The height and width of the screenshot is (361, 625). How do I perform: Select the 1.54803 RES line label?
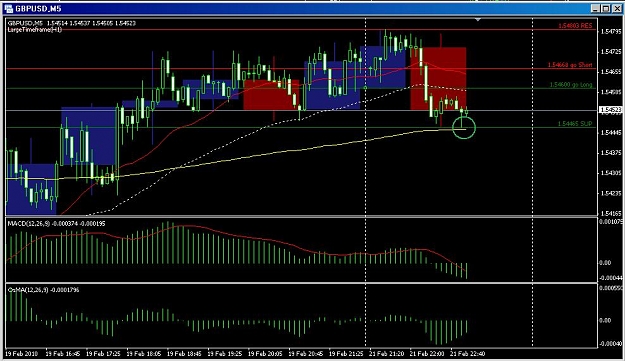pos(575,26)
